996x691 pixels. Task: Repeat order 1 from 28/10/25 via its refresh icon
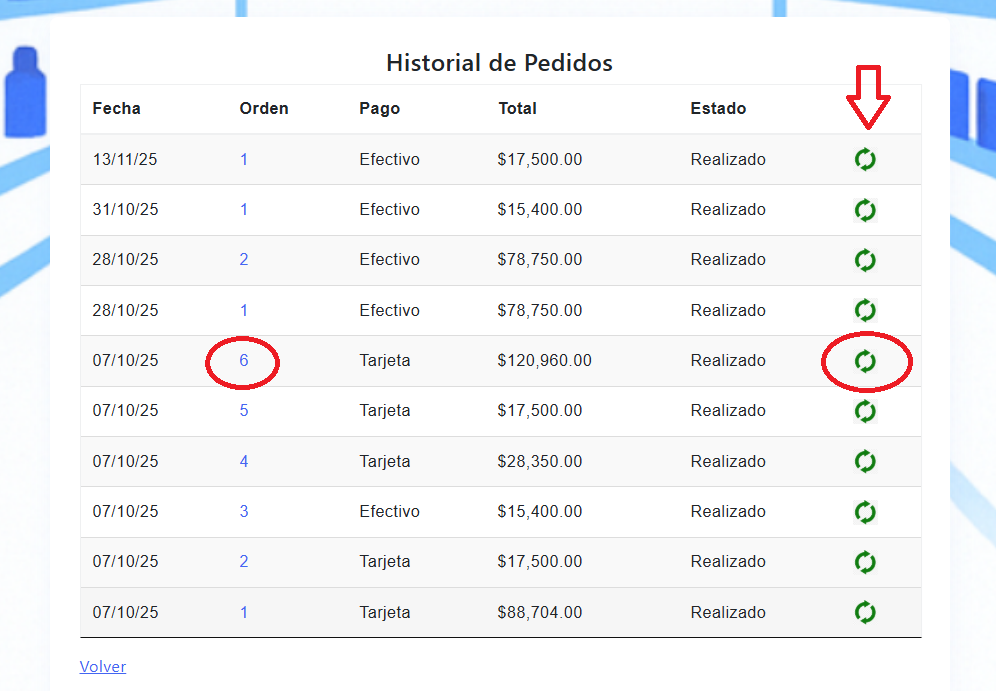865,310
